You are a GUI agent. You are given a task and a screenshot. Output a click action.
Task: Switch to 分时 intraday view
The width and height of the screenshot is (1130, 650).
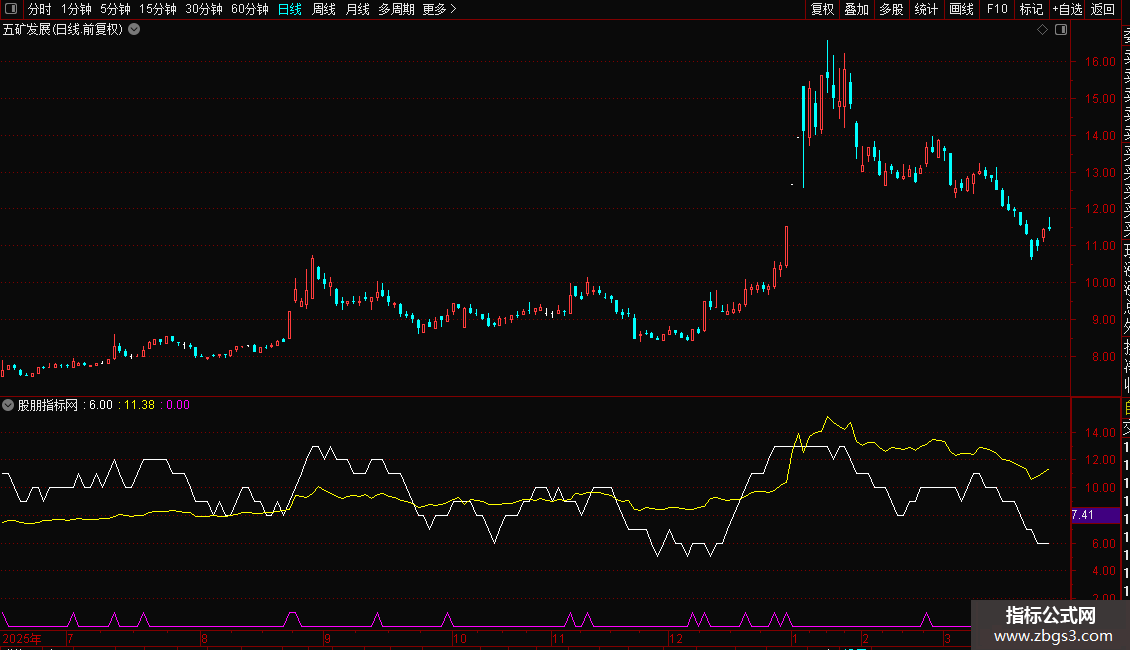click(x=40, y=9)
